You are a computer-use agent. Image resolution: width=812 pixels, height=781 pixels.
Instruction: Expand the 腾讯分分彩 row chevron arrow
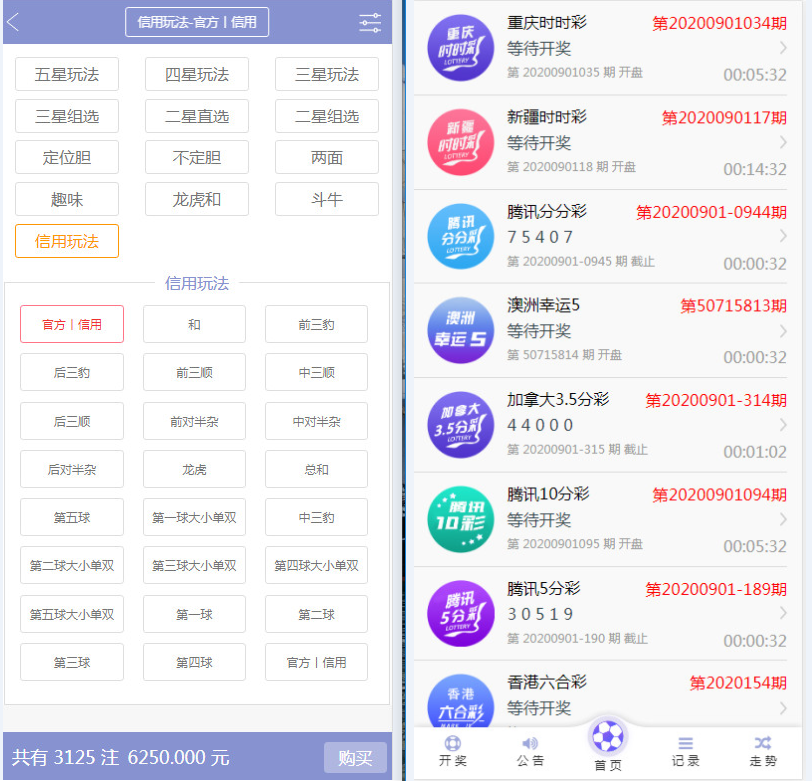(782, 236)
